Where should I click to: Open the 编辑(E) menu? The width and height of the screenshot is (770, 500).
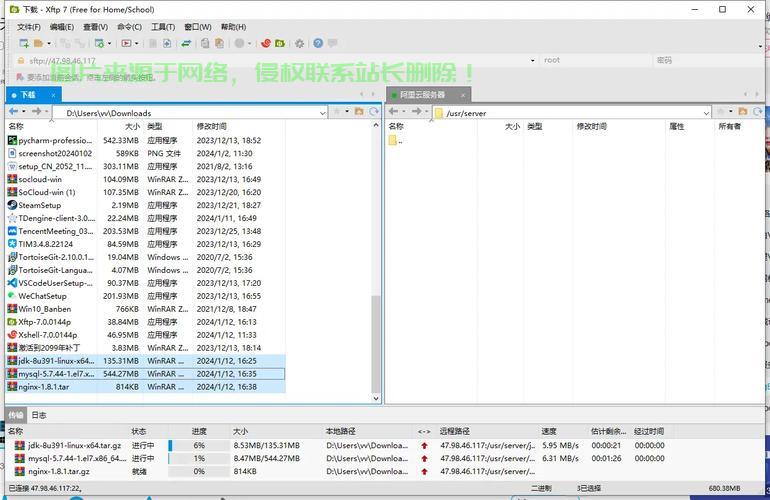pos(62,27)
